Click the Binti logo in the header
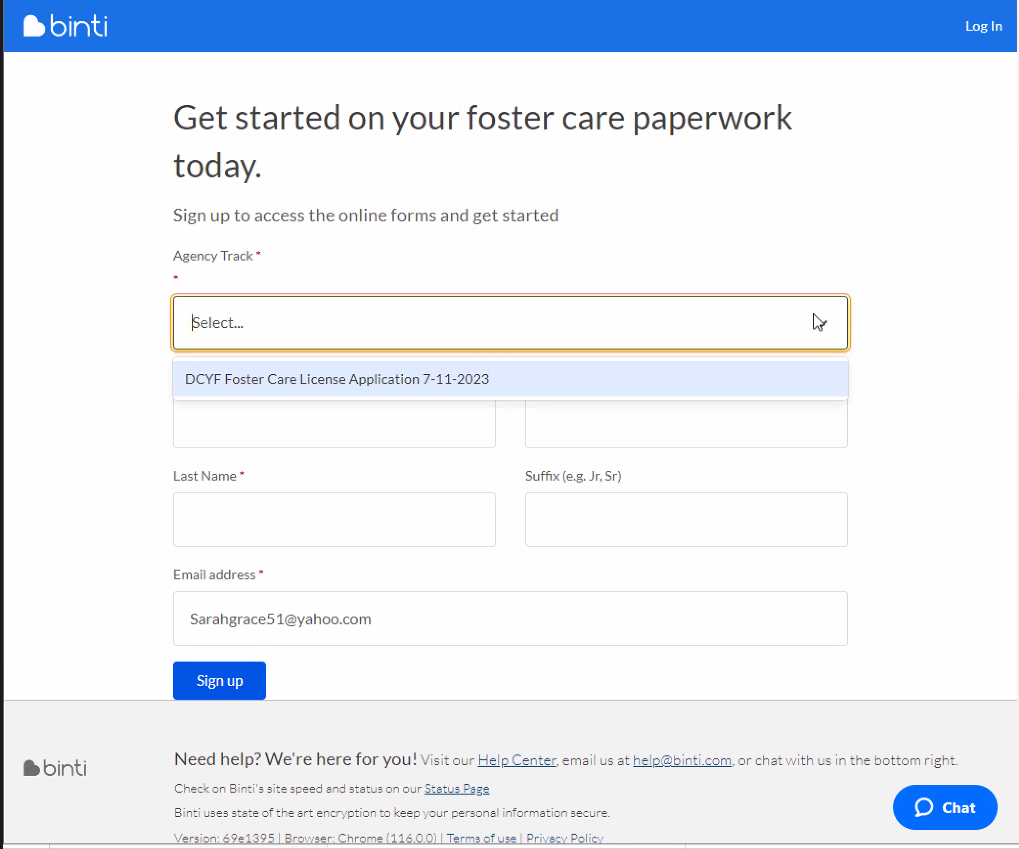The height and width of the screenshot is (849, 1019). point(65,26)
